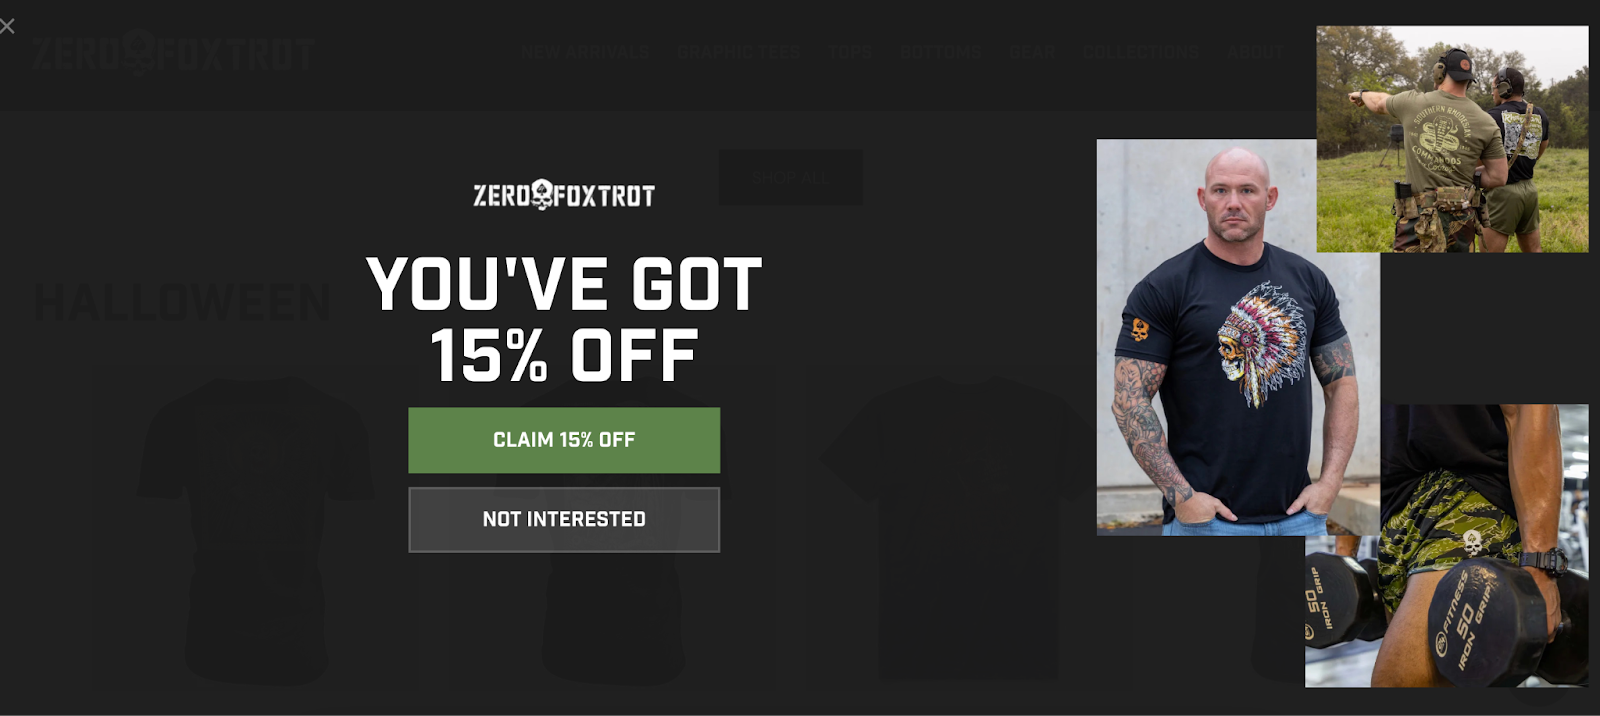Open the About navigation item
Image resolution: width=1600 pixels, height=716 pixels.
pos(1256,52)
